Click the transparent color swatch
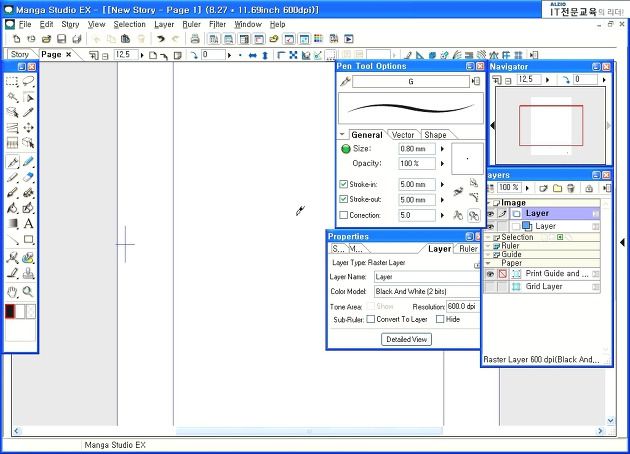Image resolution: width=630 pixels, height=454 pixels. coord(31,311)
